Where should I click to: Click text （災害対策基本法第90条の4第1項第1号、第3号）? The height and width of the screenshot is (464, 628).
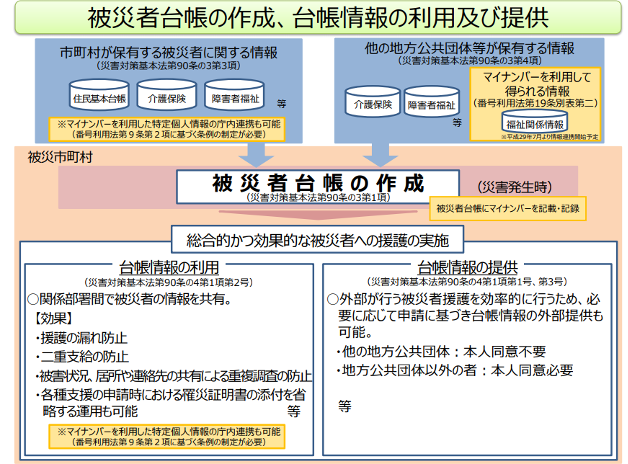point(467,282)
